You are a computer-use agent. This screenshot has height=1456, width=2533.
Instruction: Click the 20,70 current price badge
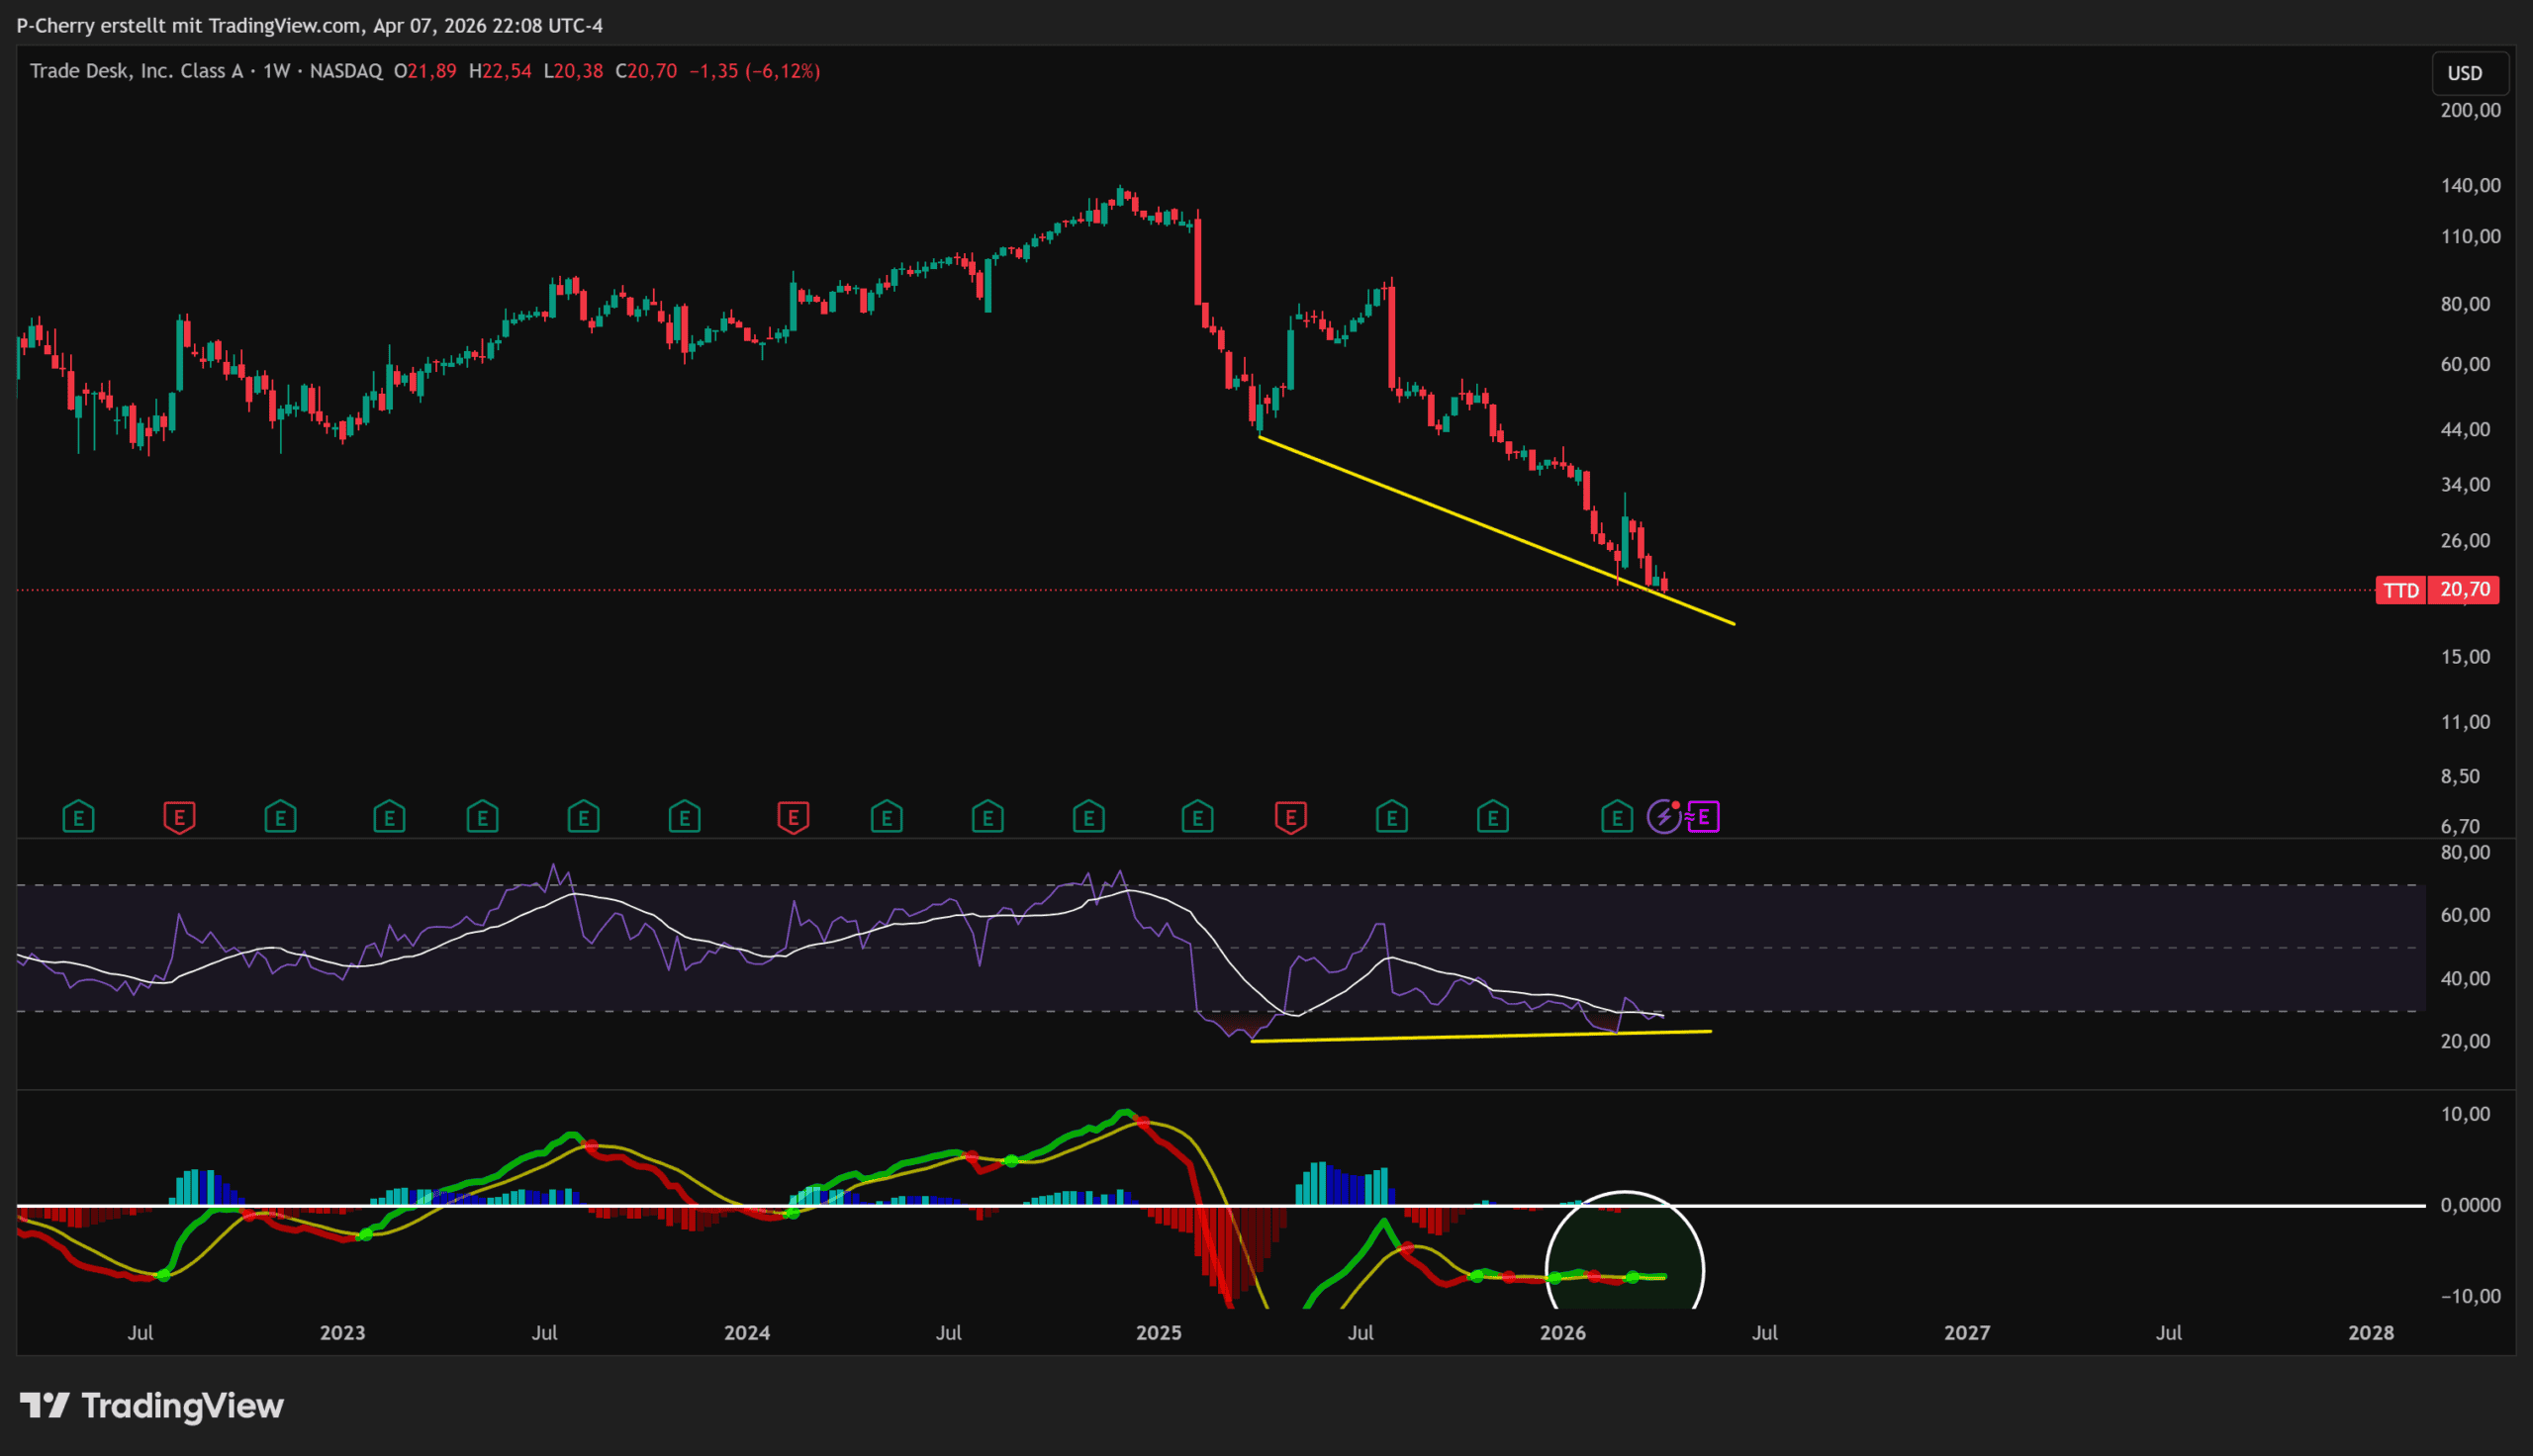[2464, 590]
